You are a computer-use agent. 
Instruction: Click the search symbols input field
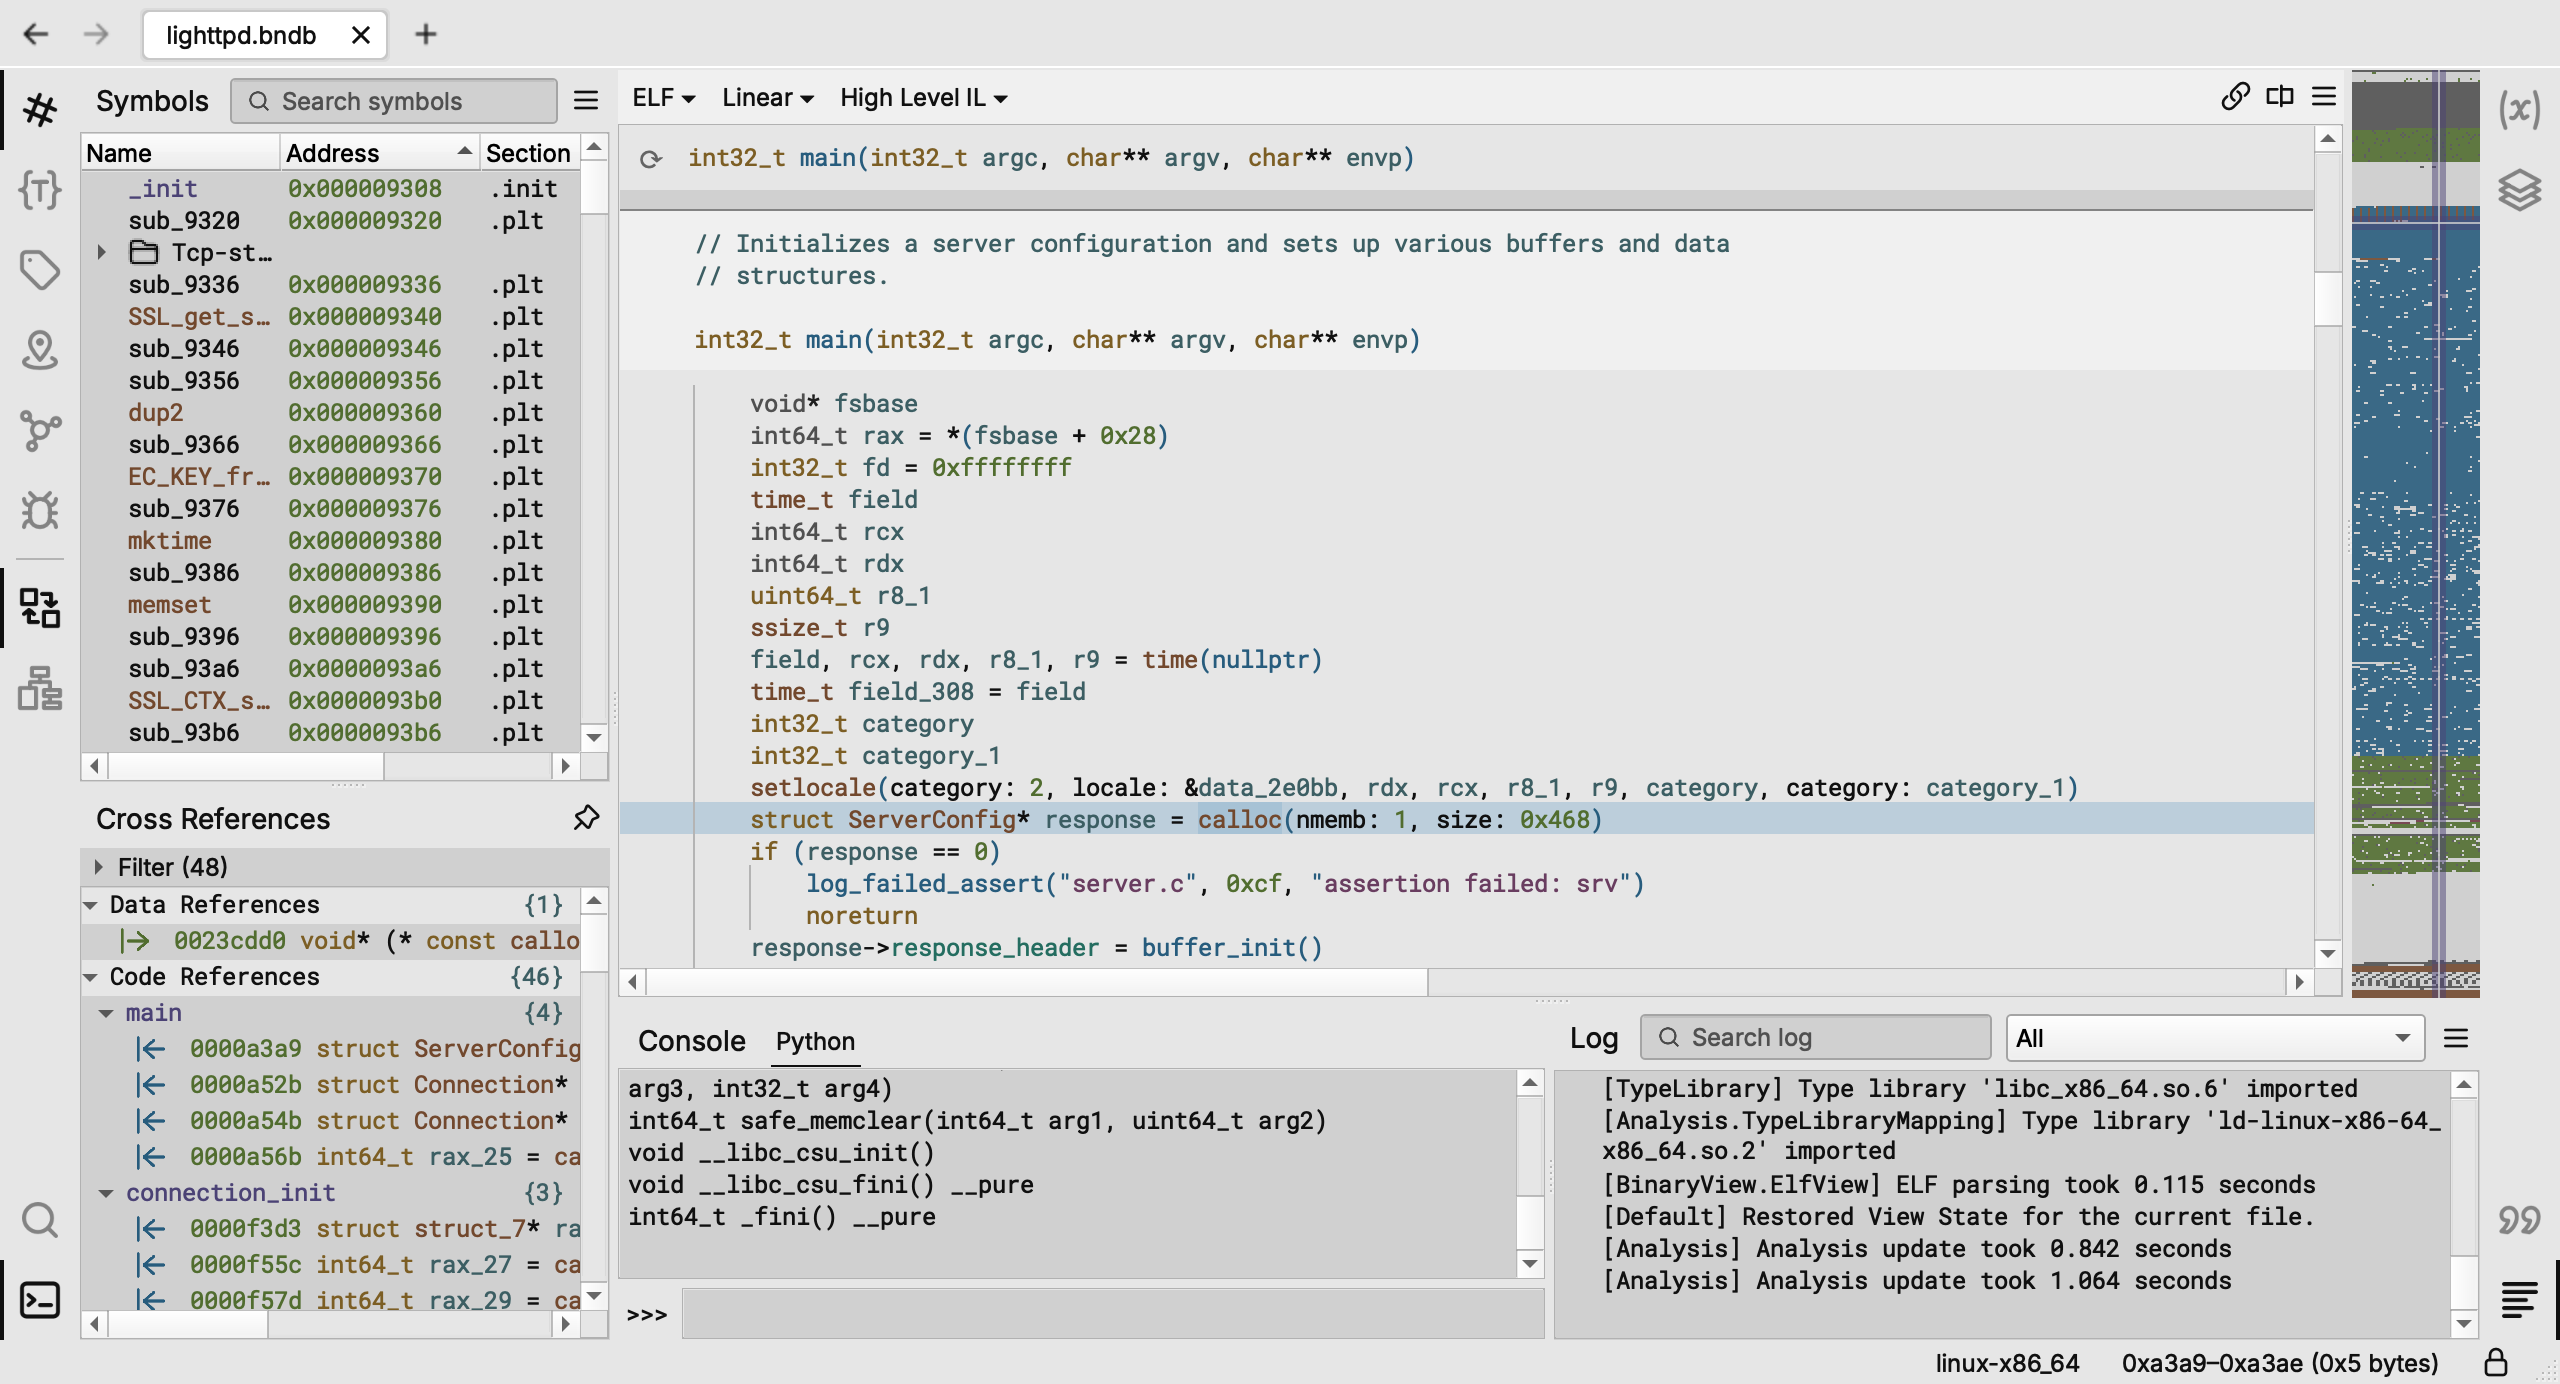pyautogui.click(x=402, y=101)
